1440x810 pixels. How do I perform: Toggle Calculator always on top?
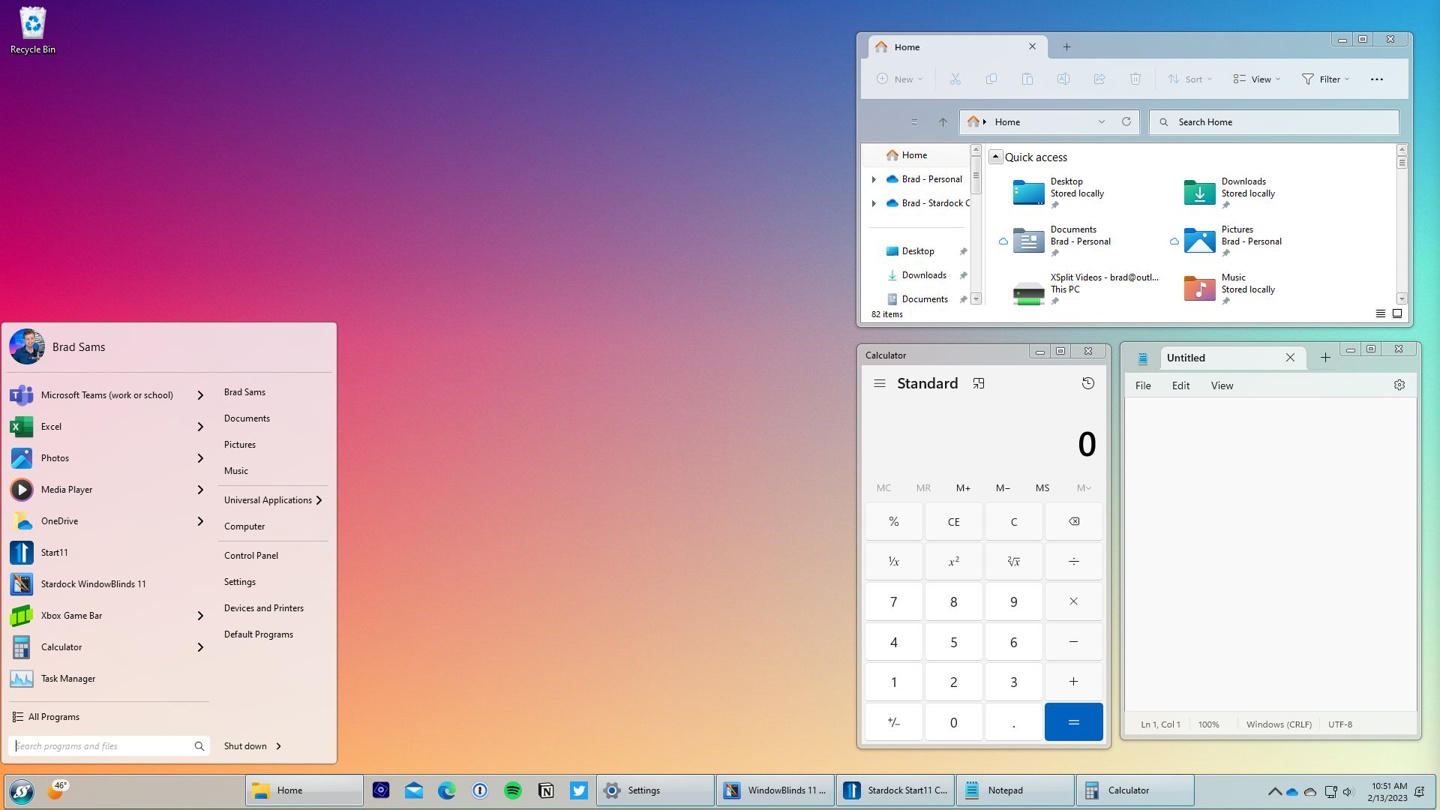point(978,383)
